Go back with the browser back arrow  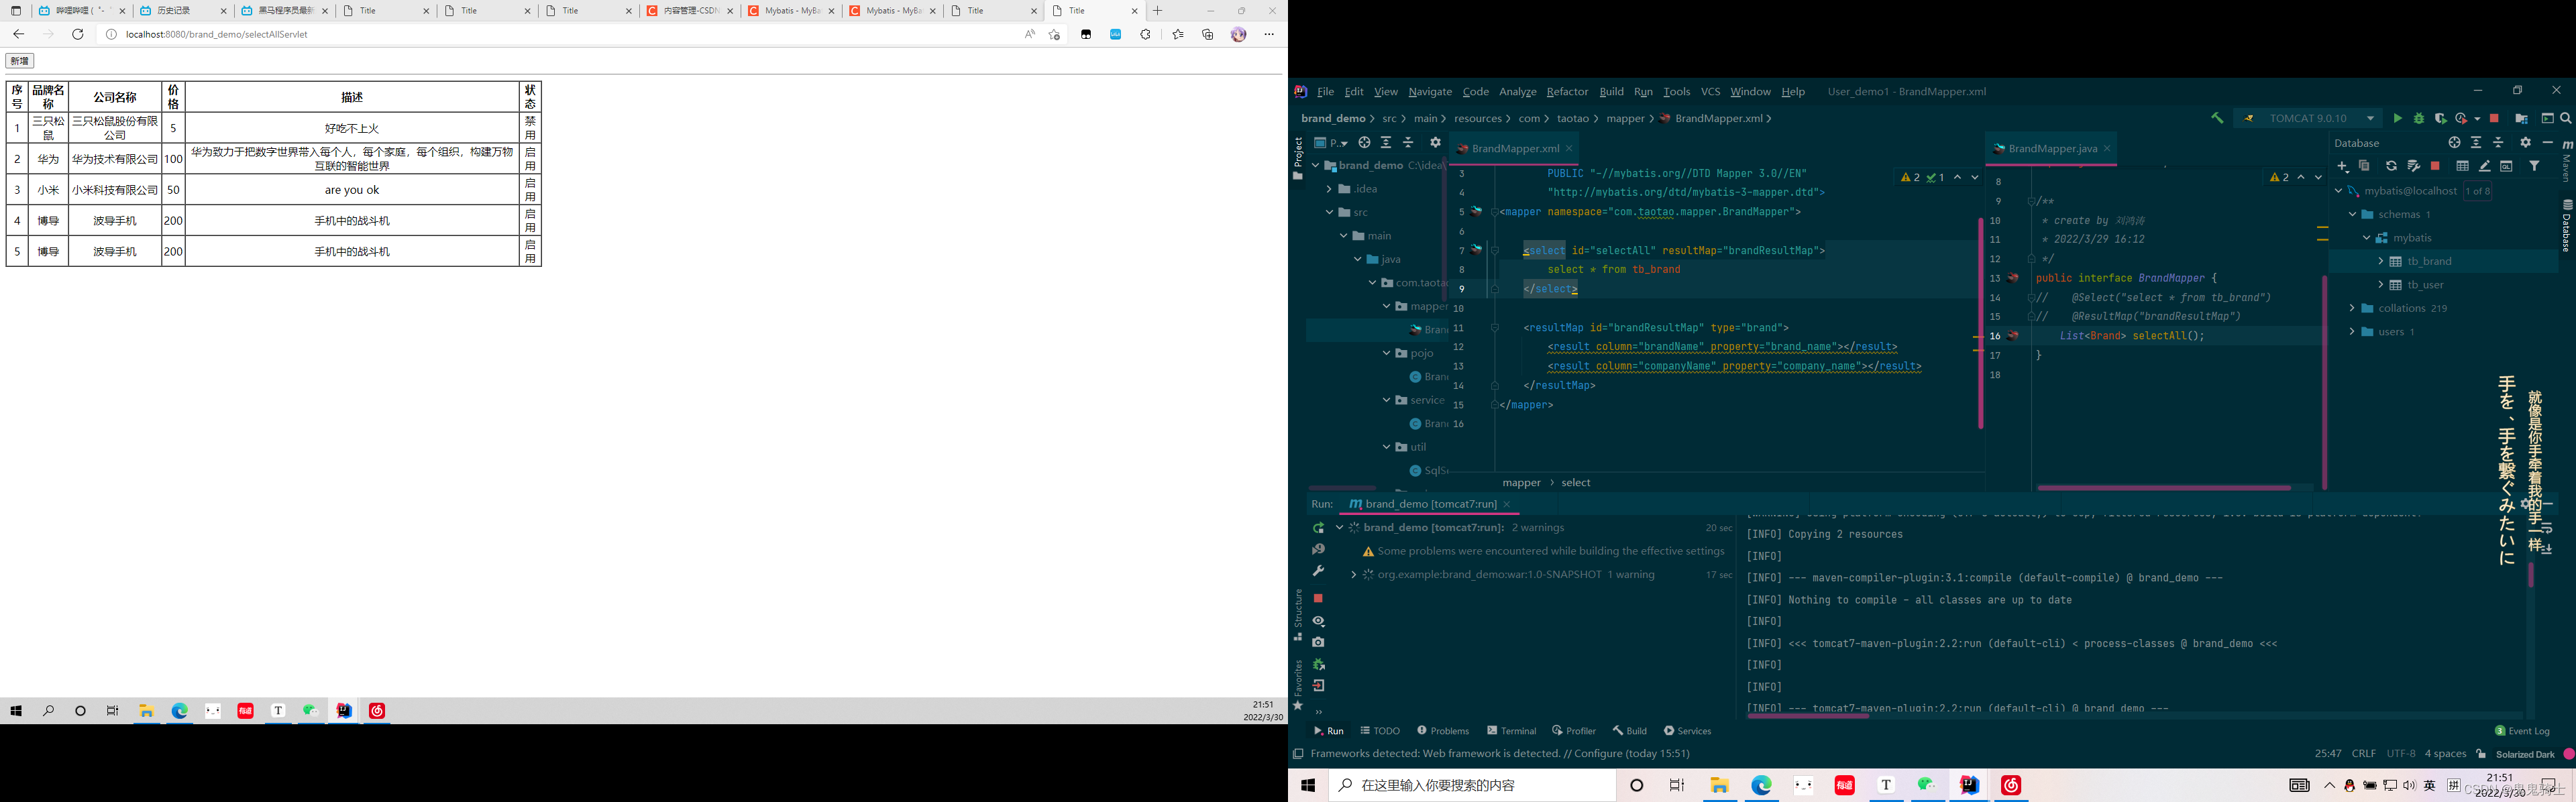click(18, 34)
